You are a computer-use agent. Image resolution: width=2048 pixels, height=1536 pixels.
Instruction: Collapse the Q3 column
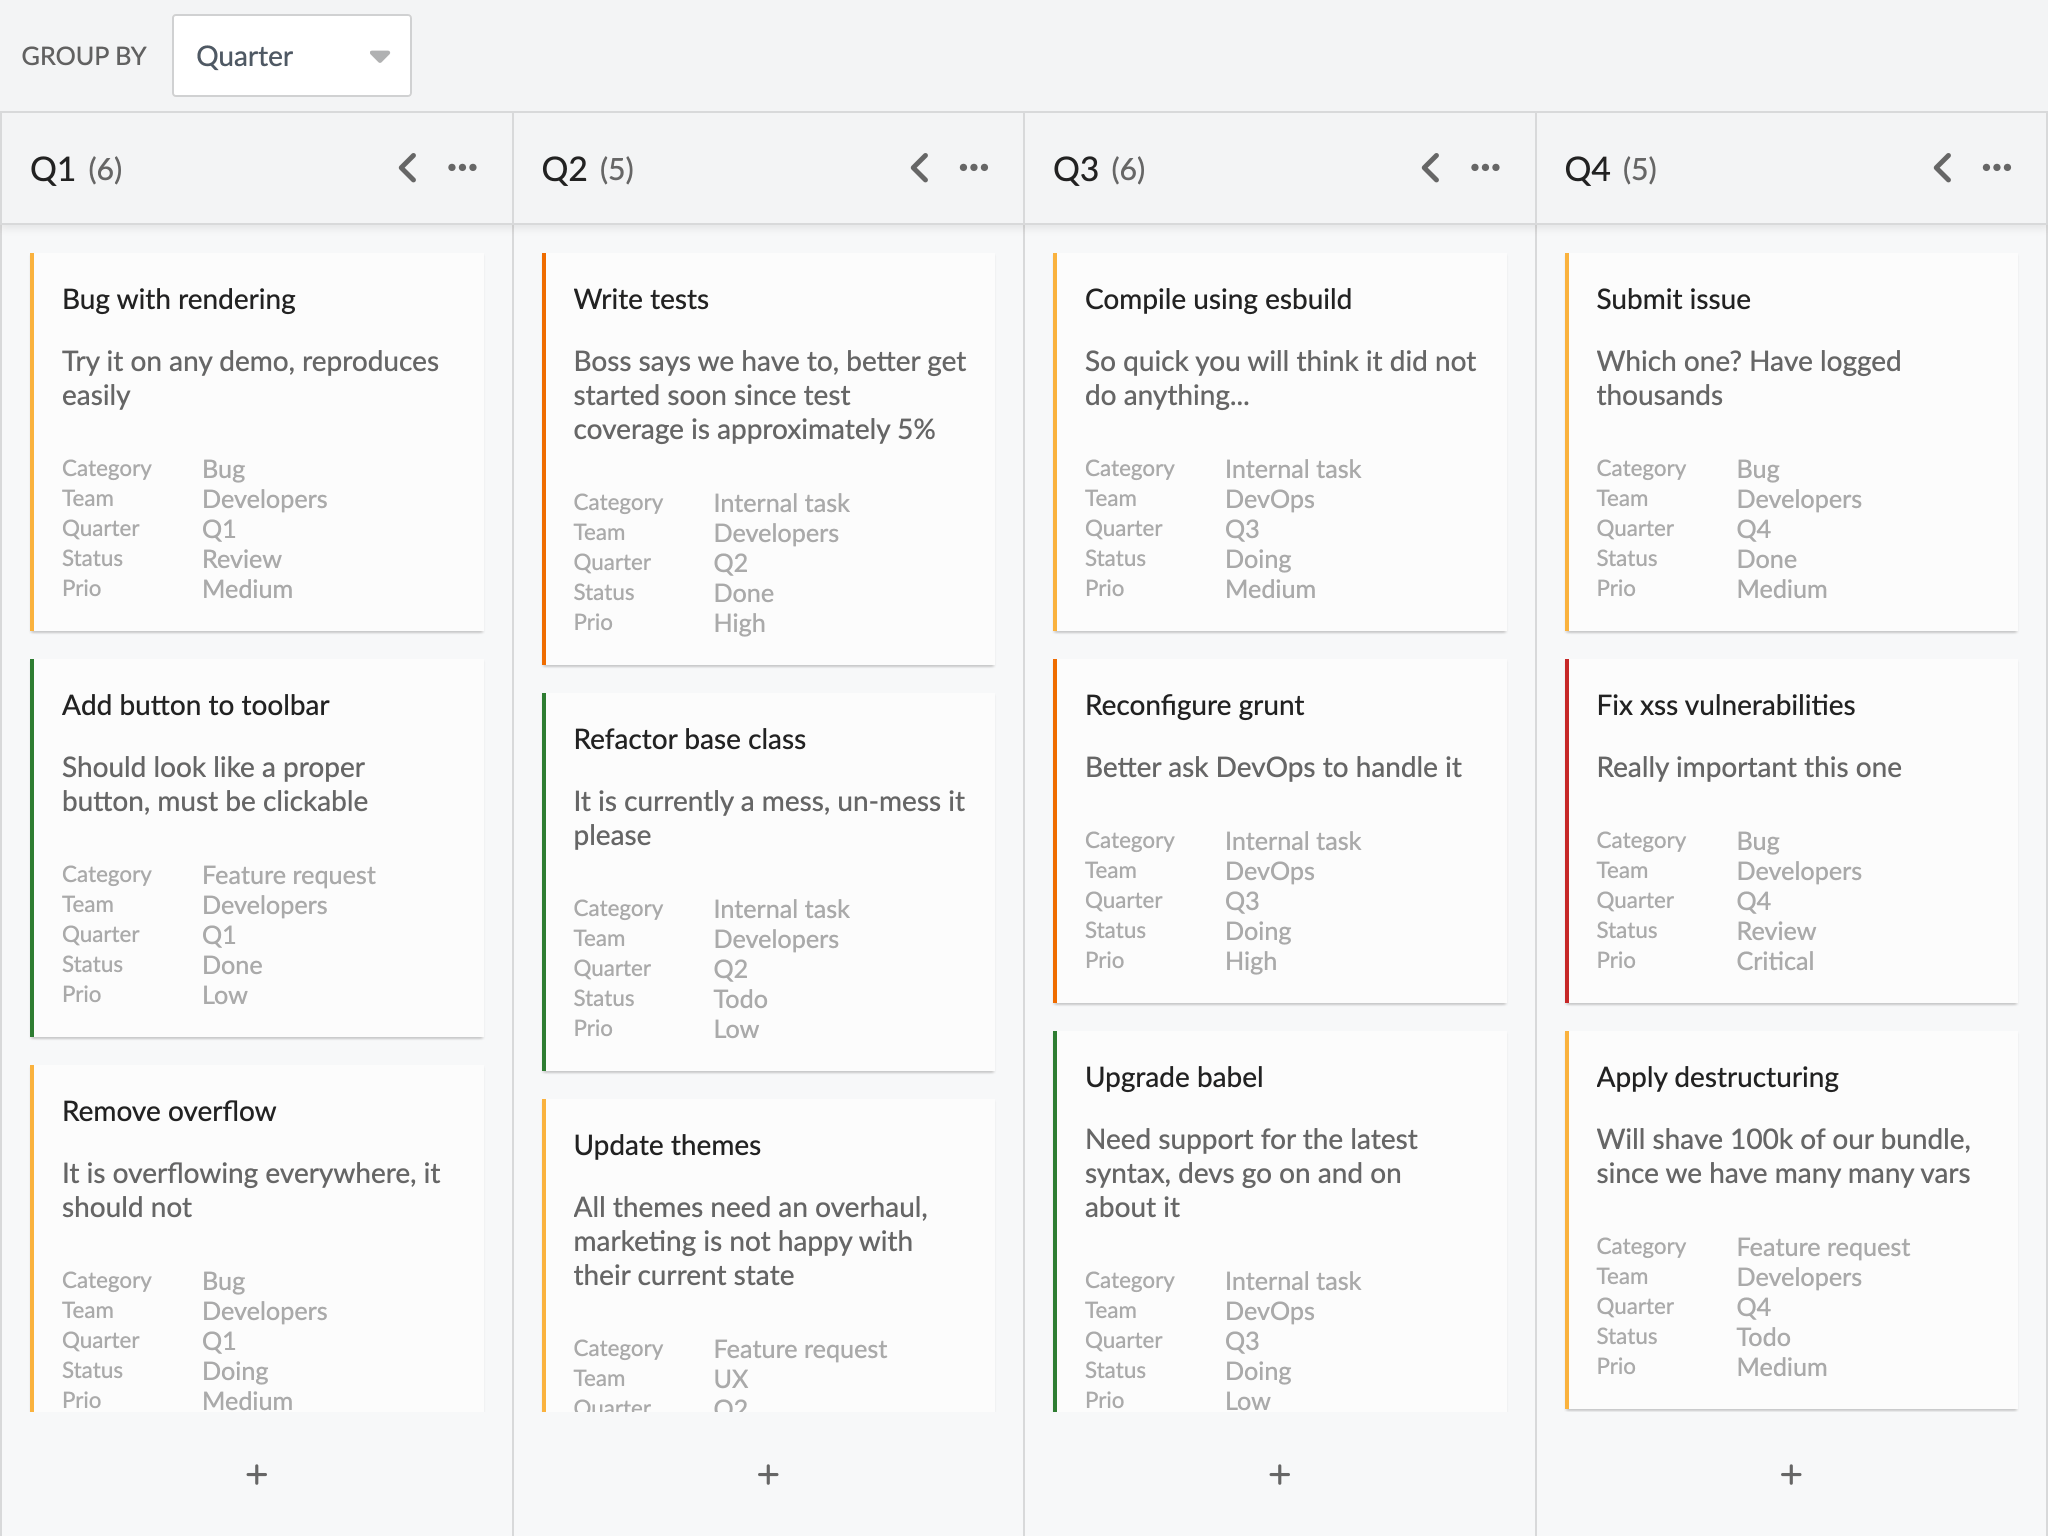[1431, 168]
